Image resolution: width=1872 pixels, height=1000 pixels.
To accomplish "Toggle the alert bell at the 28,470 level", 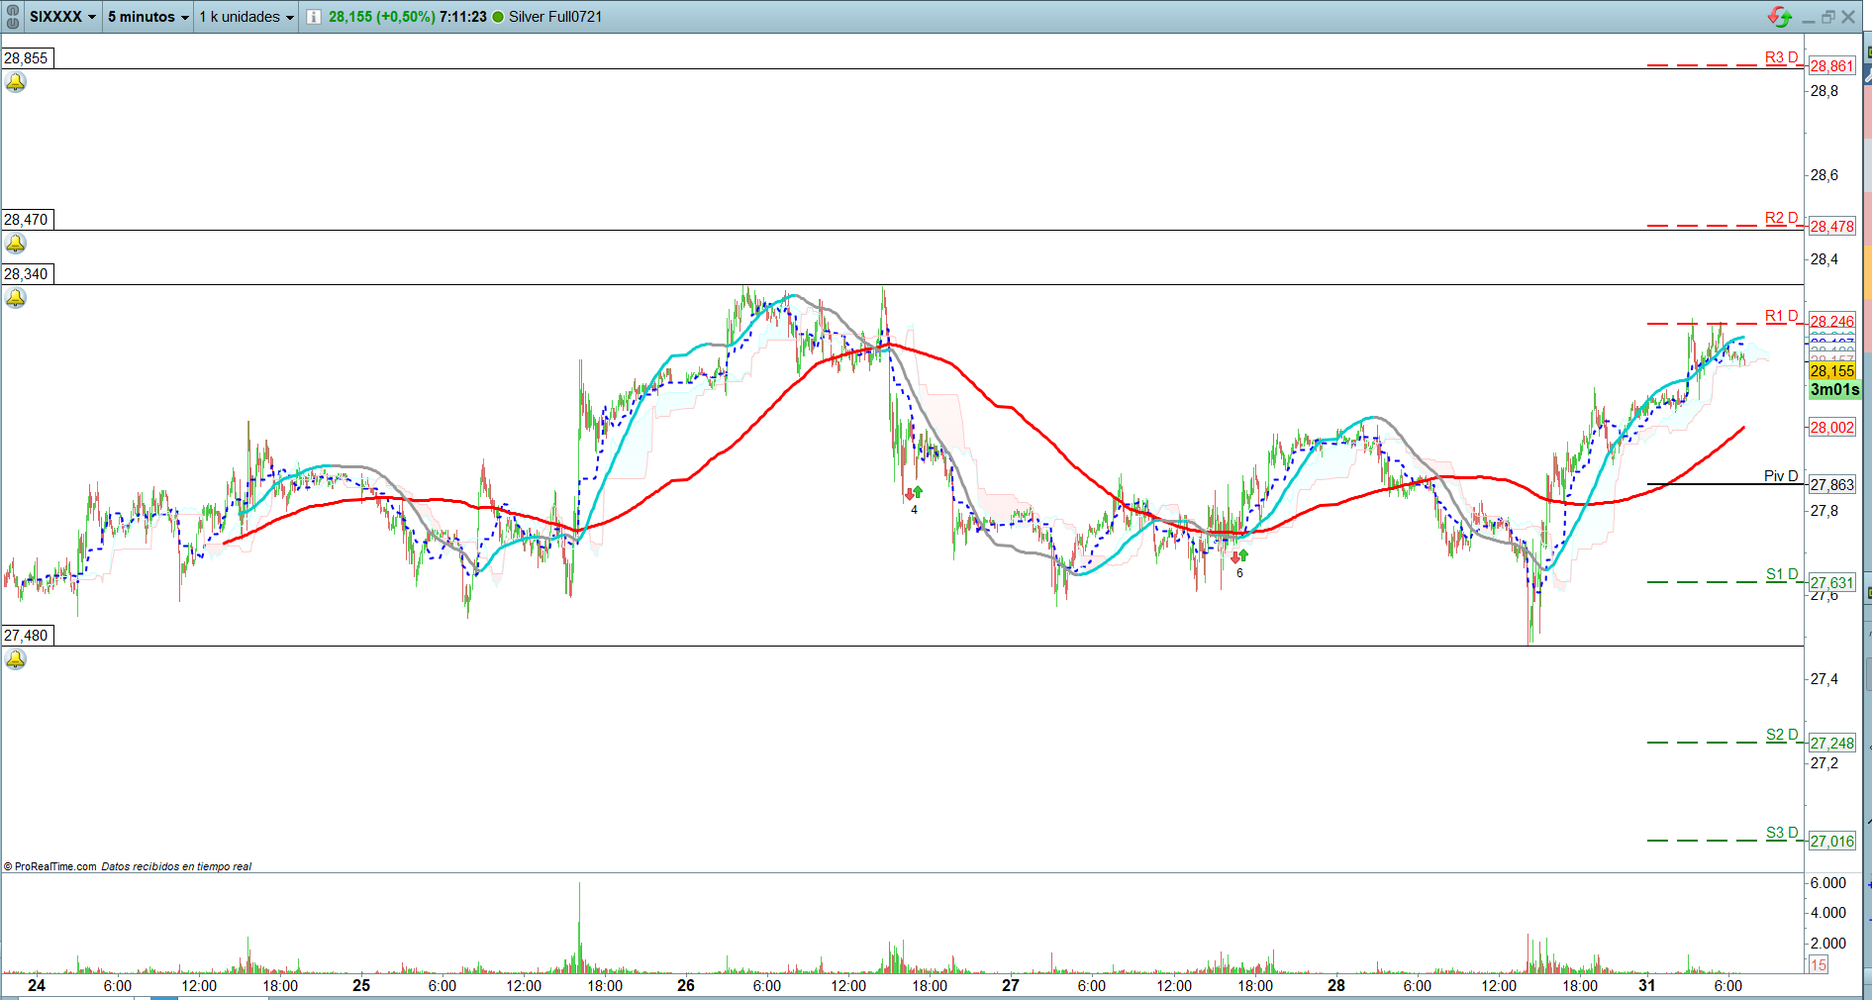I will coord(15,243).
